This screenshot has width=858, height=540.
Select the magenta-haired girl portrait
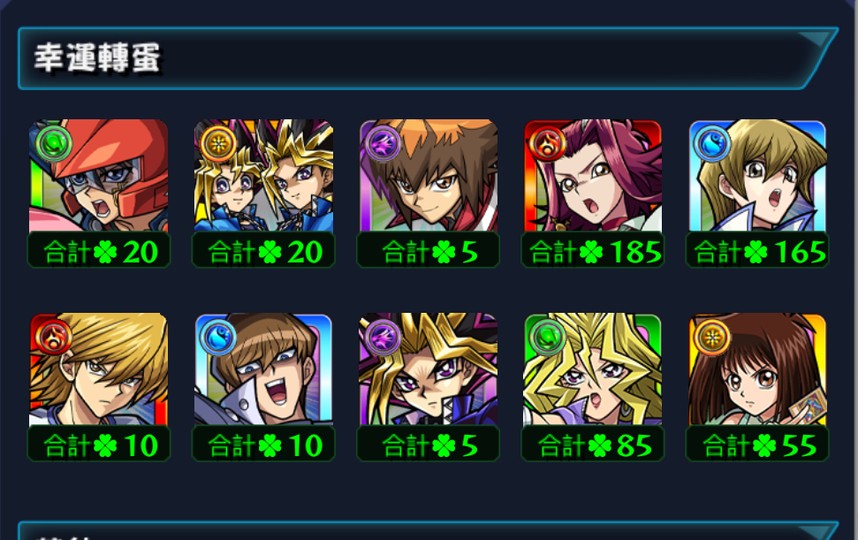point(593,175)
